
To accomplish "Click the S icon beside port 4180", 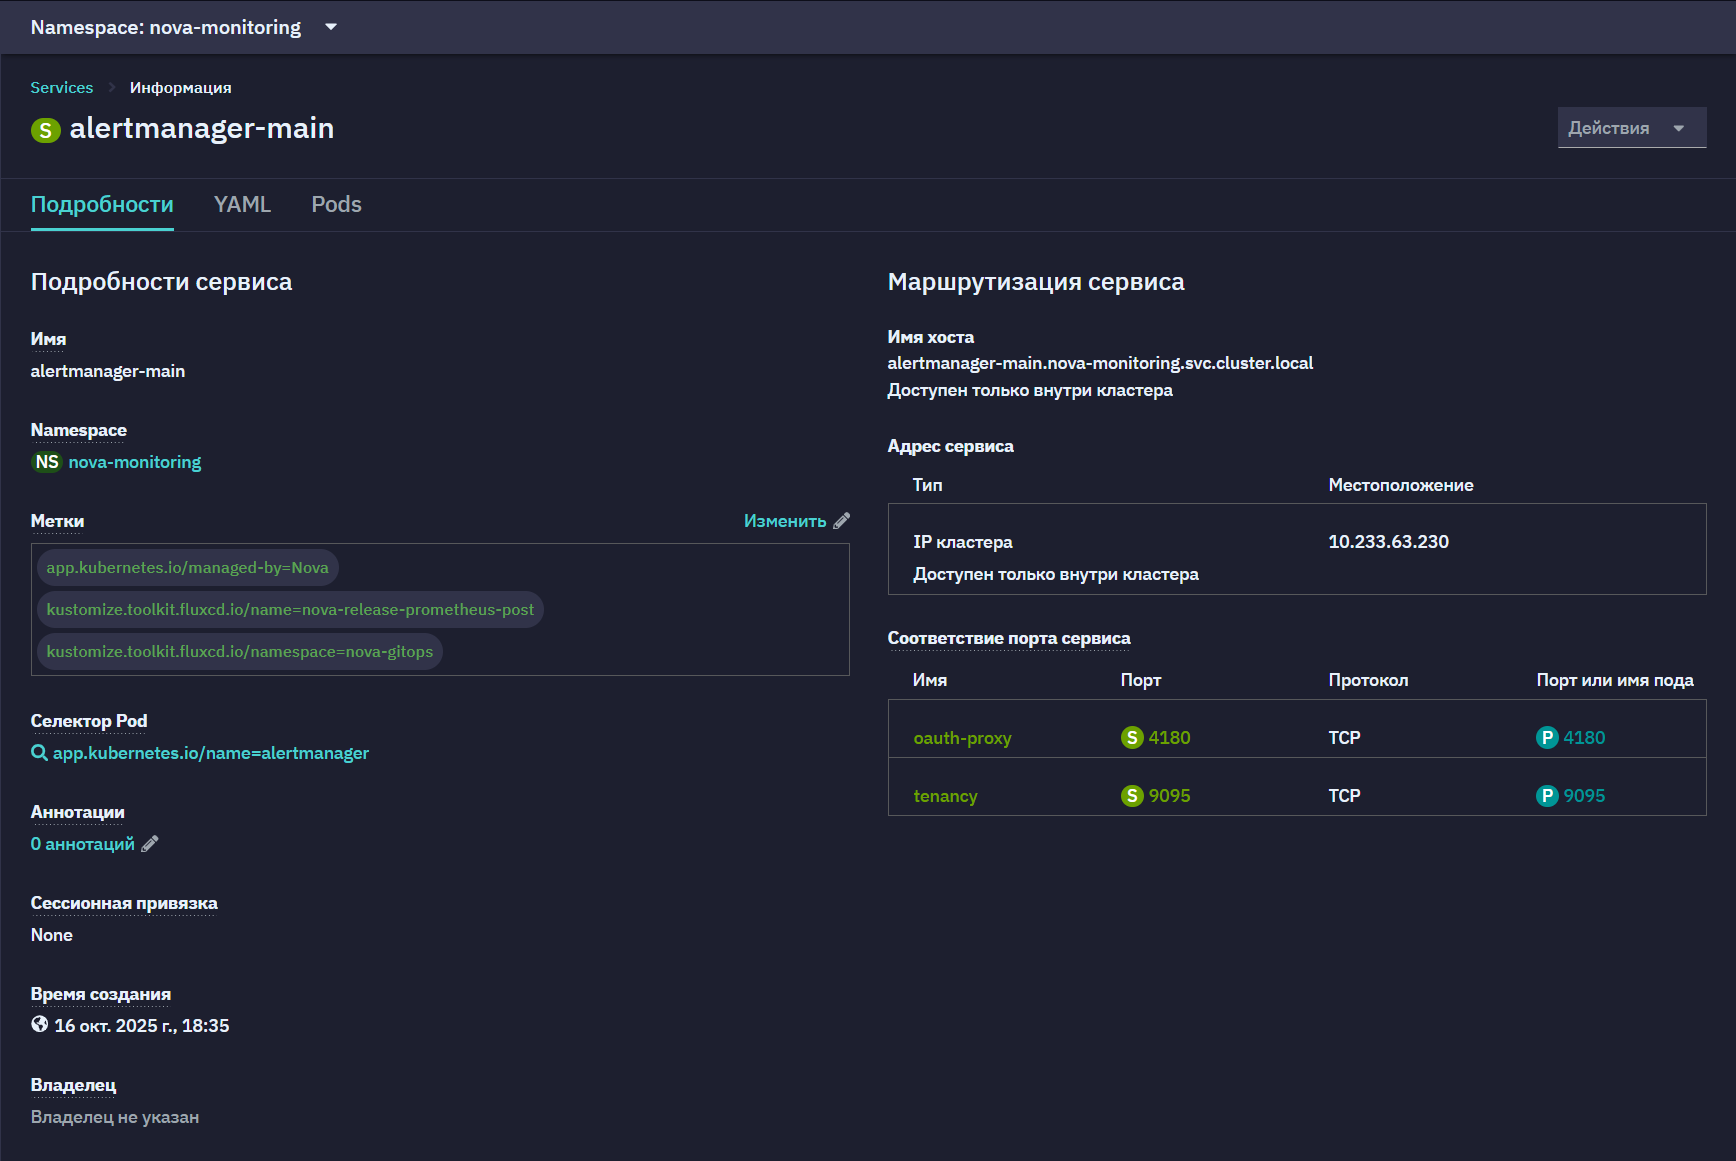I will tap(1132, 738).
